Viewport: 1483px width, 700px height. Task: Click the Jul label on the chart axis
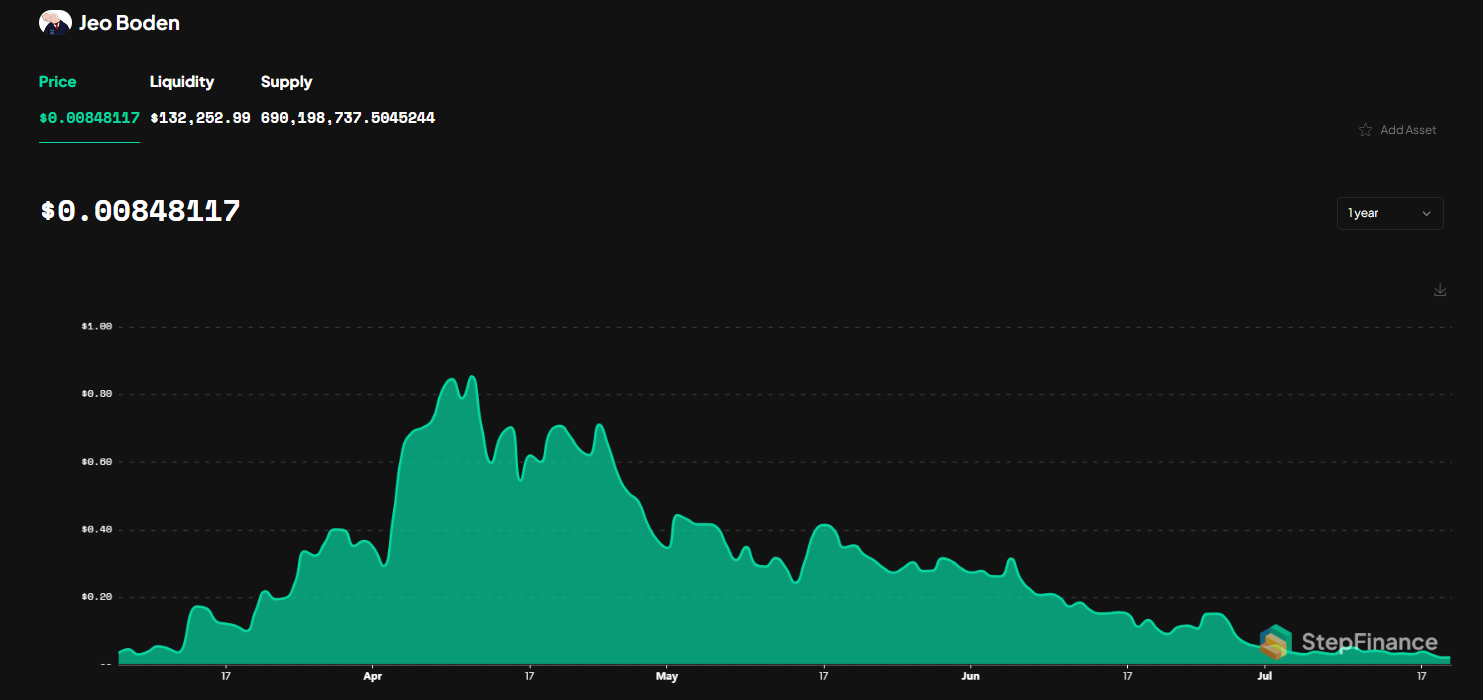click(1264, 676)
